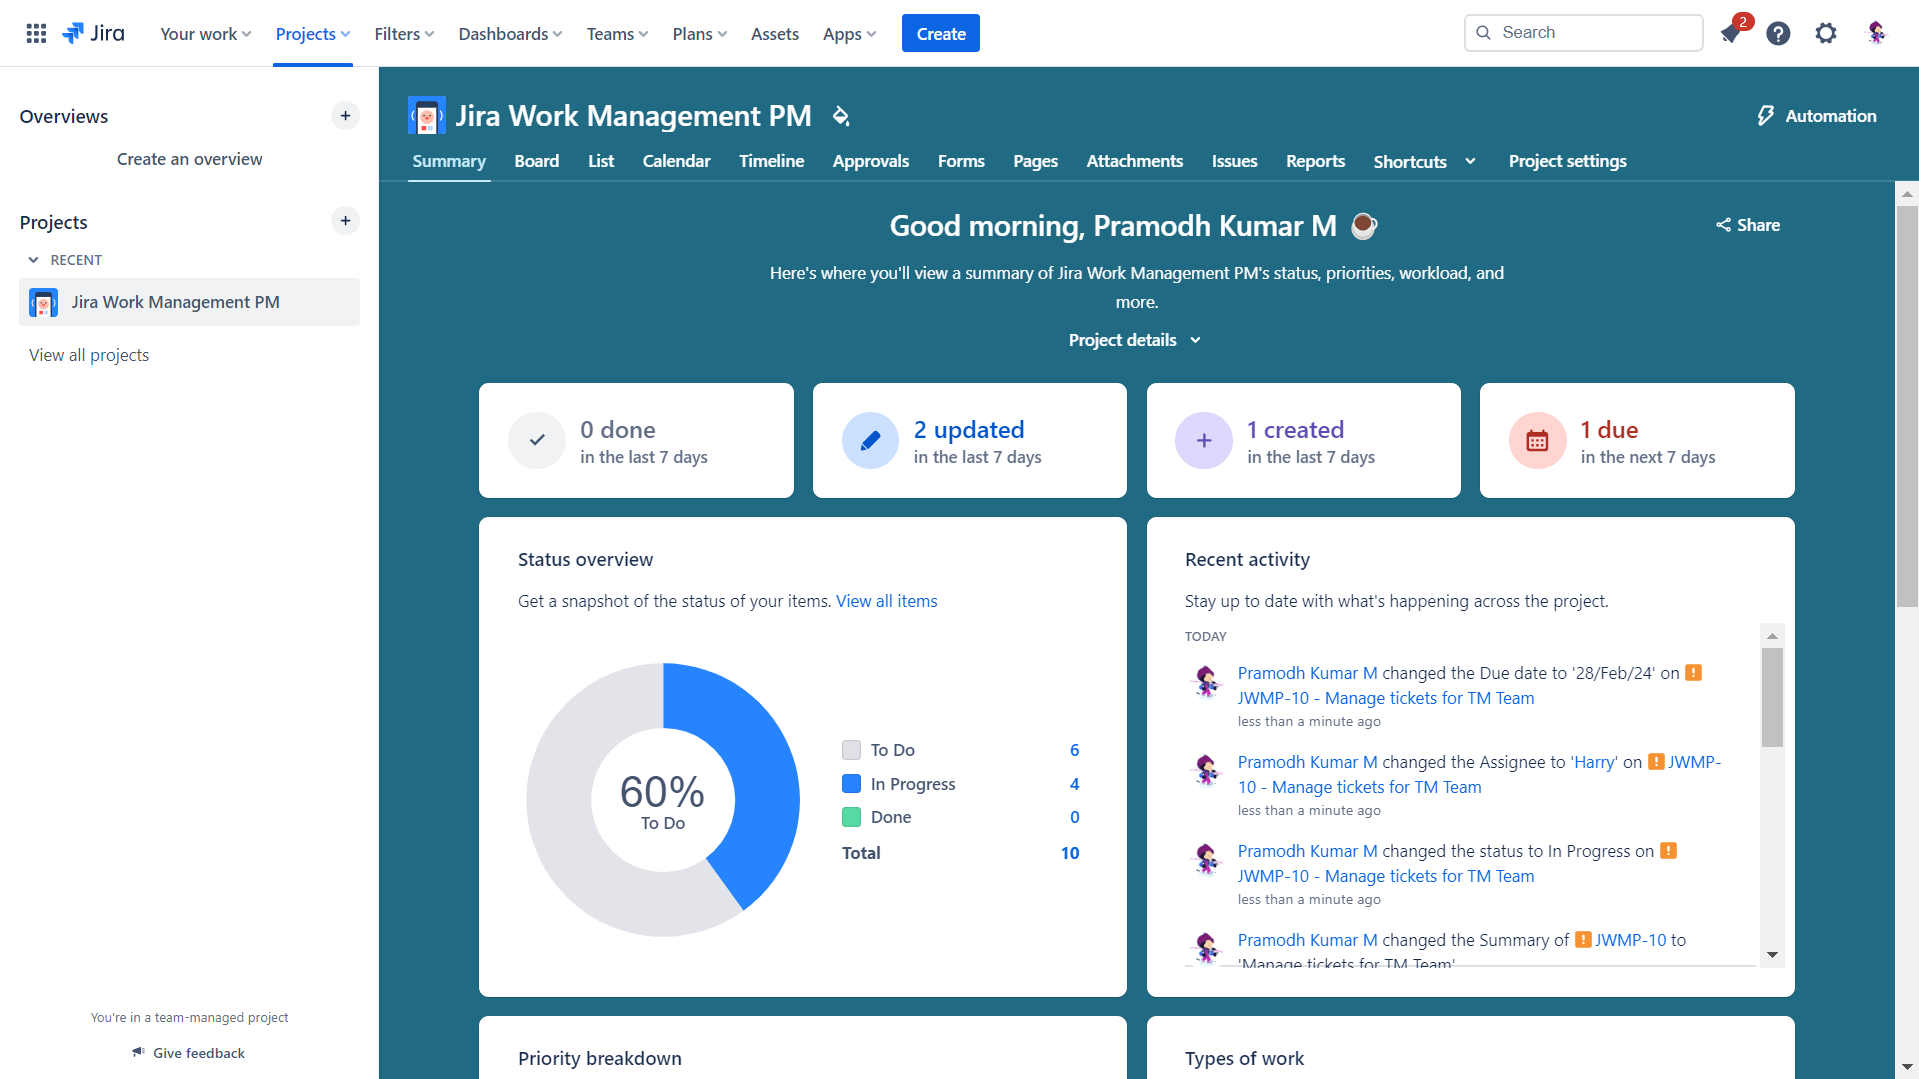
Task: Open the help question mark icon
Action: click(1778, 33)
